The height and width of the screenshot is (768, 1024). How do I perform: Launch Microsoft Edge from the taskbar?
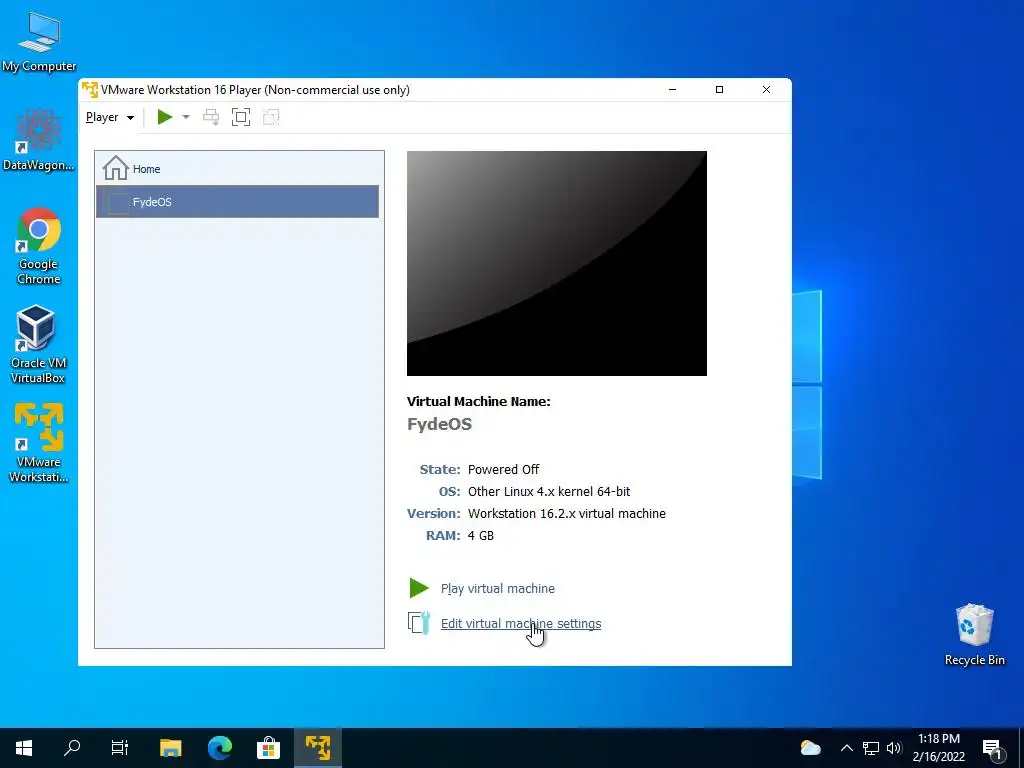(x=220, y=748)
